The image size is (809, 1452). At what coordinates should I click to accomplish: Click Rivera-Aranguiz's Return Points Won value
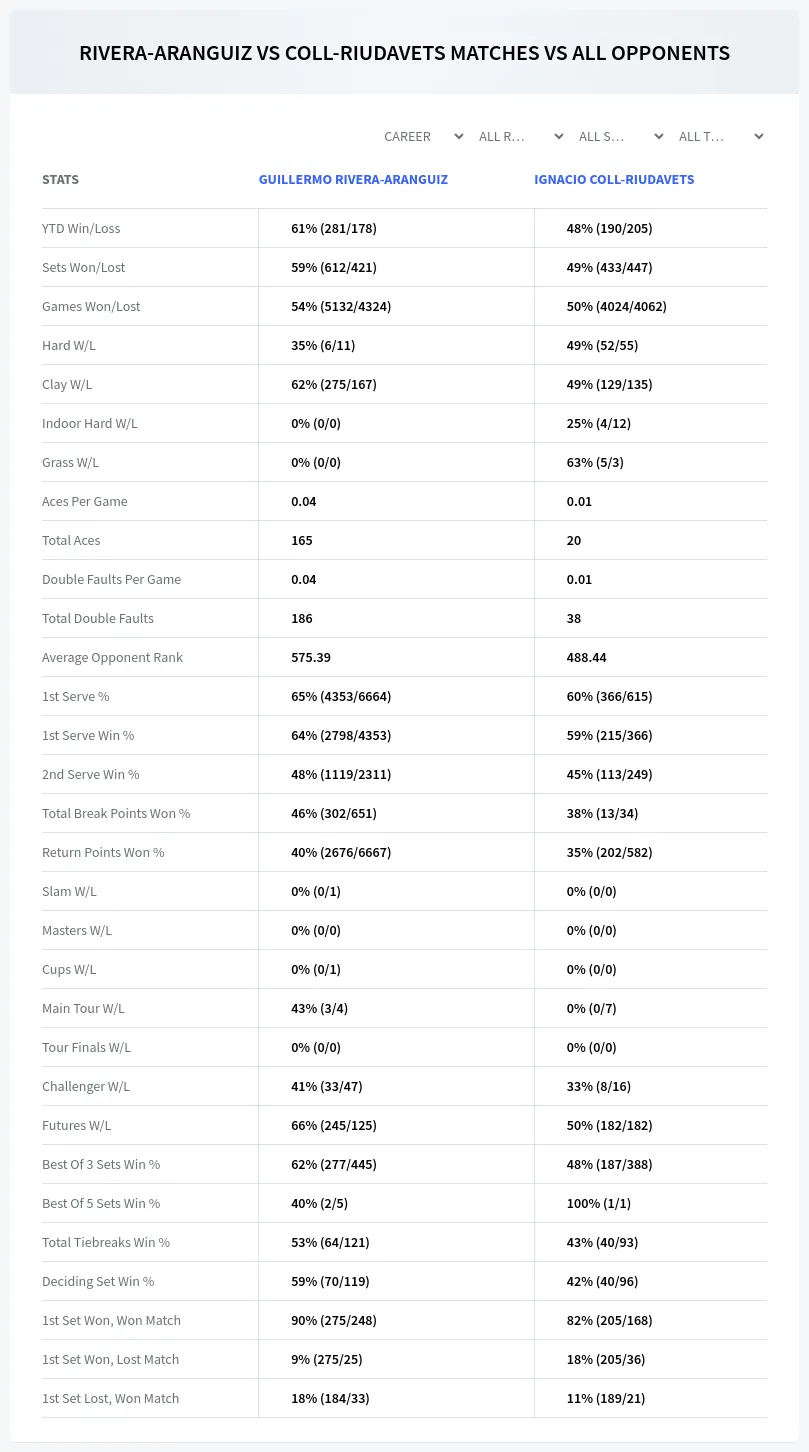coord(341,852)
